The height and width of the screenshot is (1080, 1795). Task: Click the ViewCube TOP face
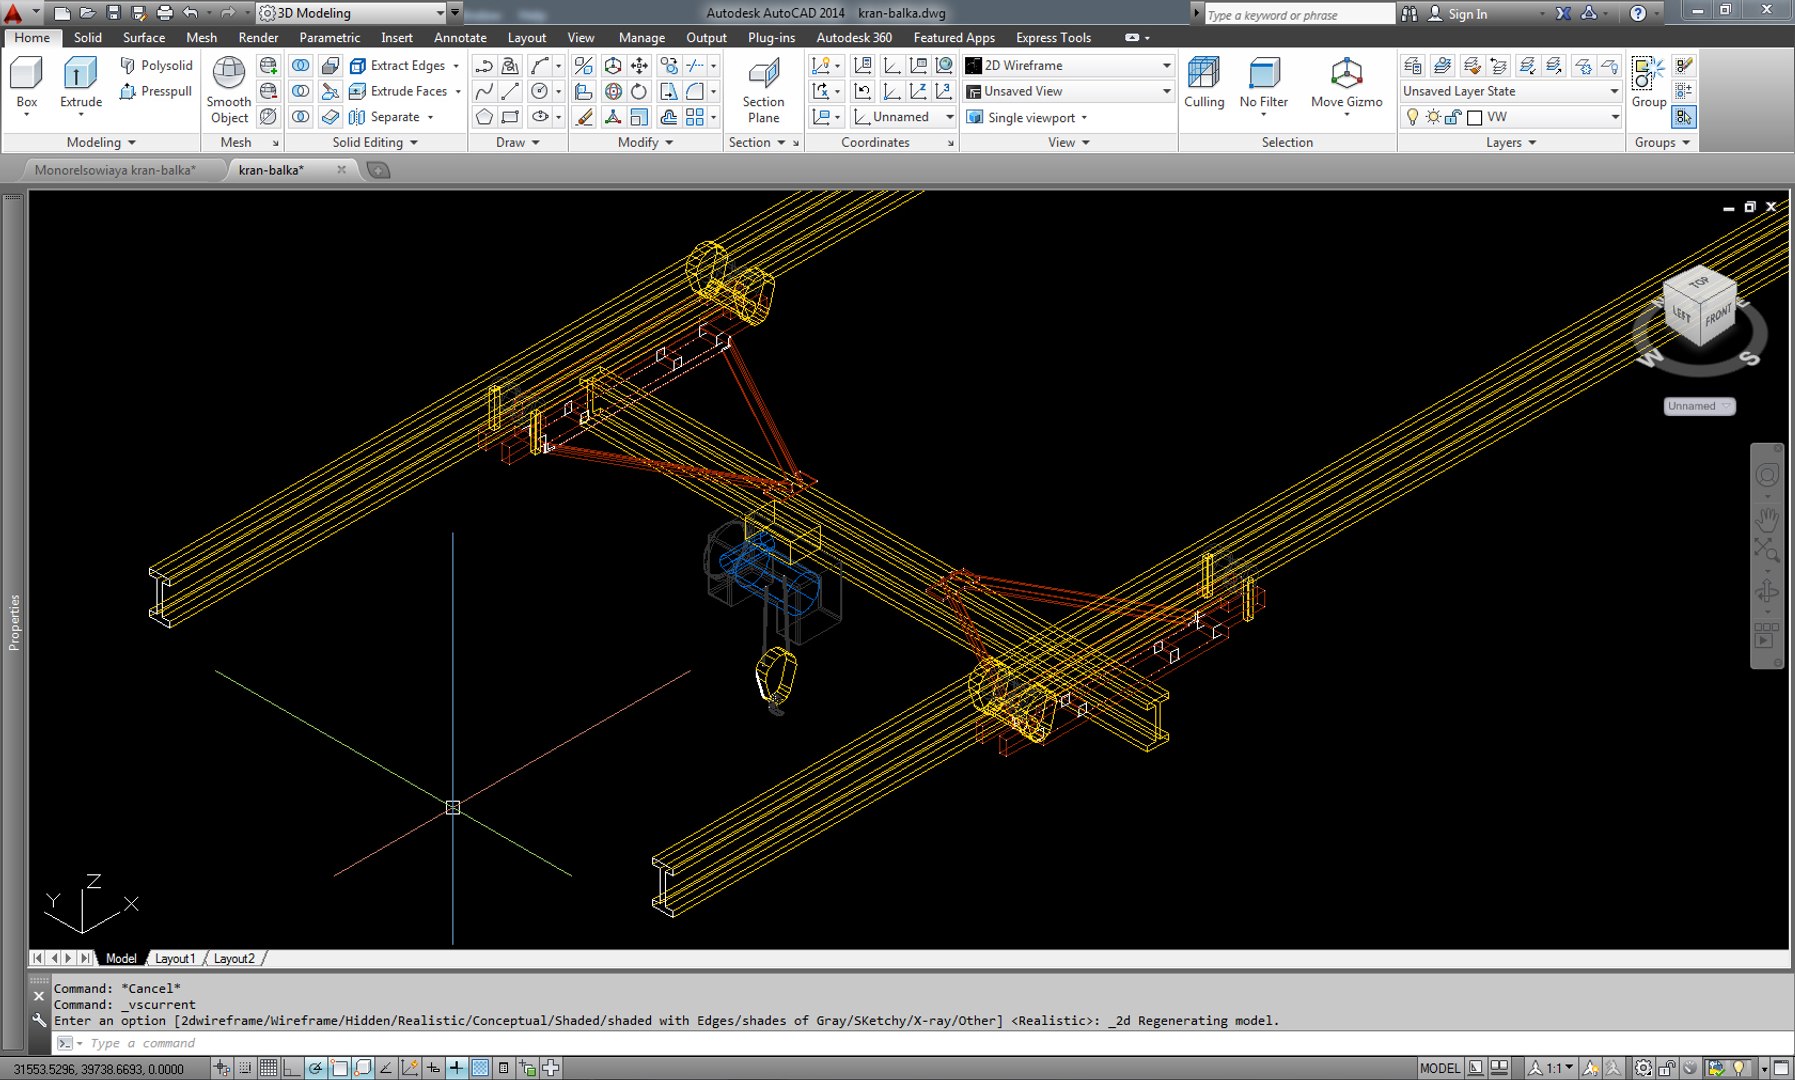pyautogui.click(x=1699, y=283)
